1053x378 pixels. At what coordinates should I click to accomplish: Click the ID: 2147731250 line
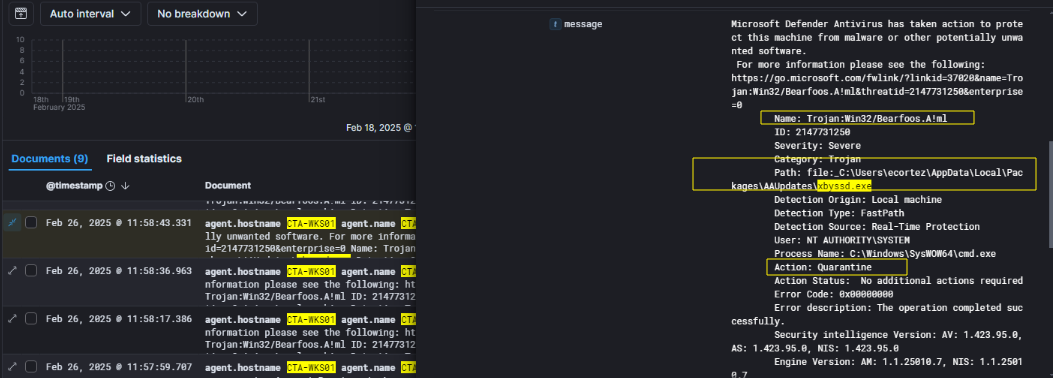[812, 132]
